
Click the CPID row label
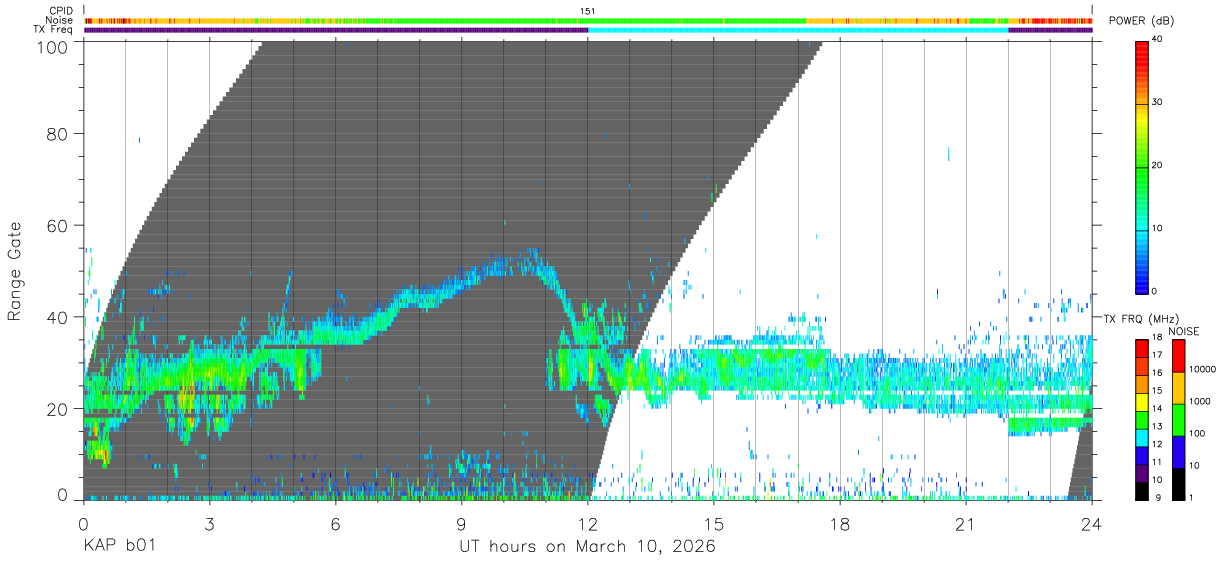point(60,11)
